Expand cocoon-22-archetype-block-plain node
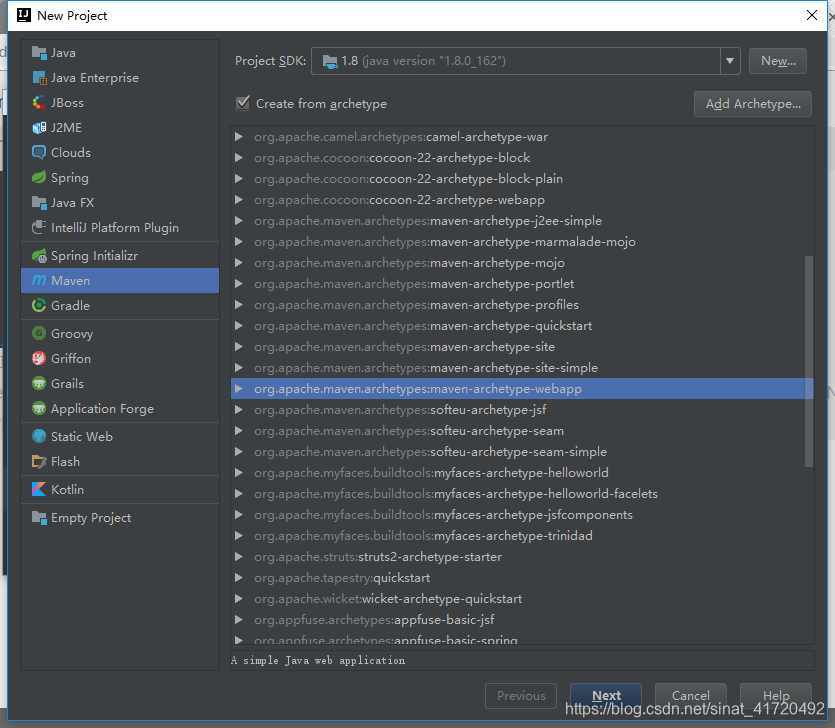This screenshot has height=728, width=835. click(239, 179)
